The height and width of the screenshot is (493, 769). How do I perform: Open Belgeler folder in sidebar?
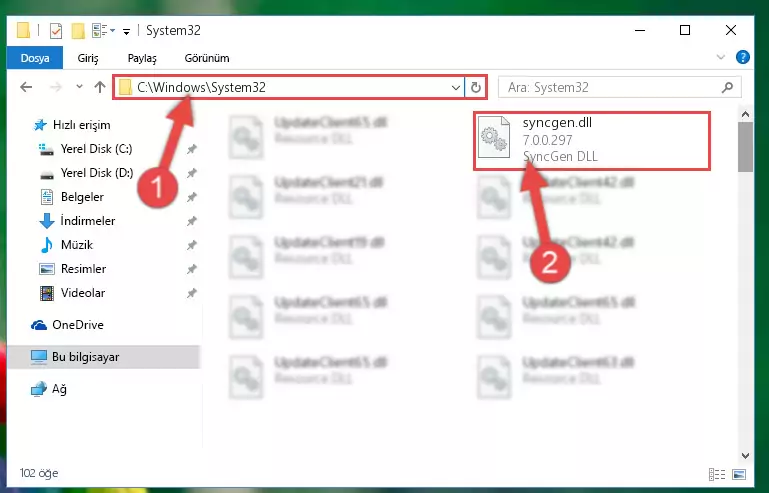point(72,197)
